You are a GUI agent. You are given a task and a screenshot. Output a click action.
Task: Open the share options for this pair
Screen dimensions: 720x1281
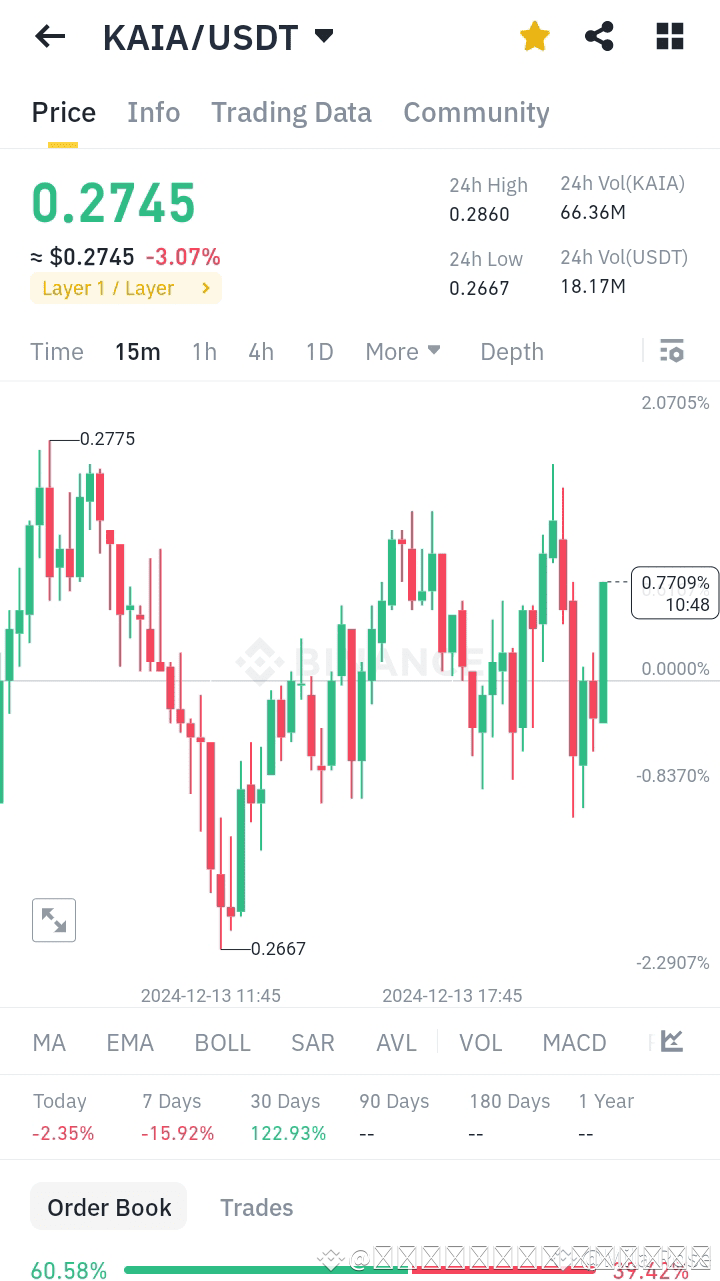tap(599, 36)
